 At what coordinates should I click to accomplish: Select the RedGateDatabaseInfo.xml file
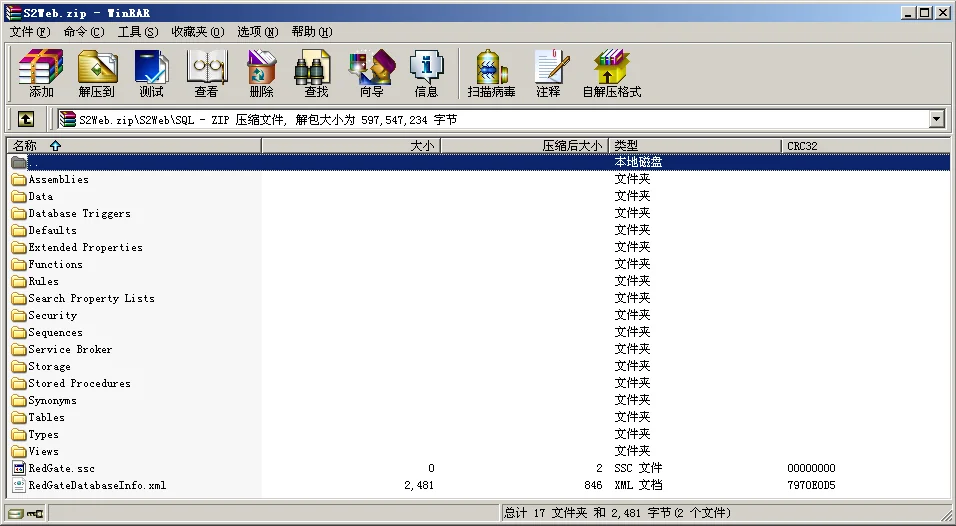96,485
